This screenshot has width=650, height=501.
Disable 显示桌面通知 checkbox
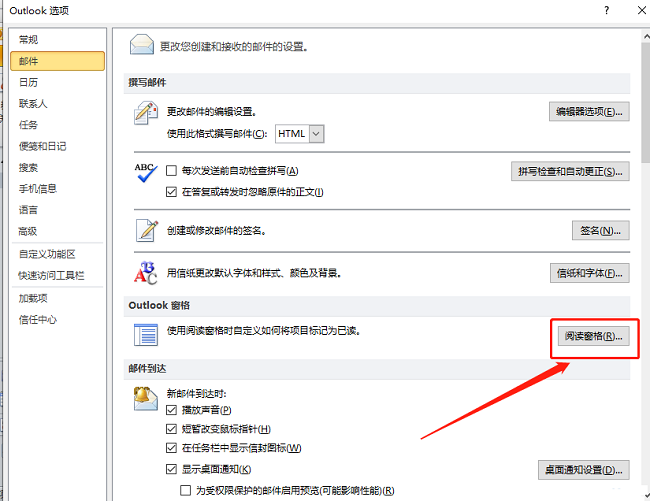coord(171,469)
